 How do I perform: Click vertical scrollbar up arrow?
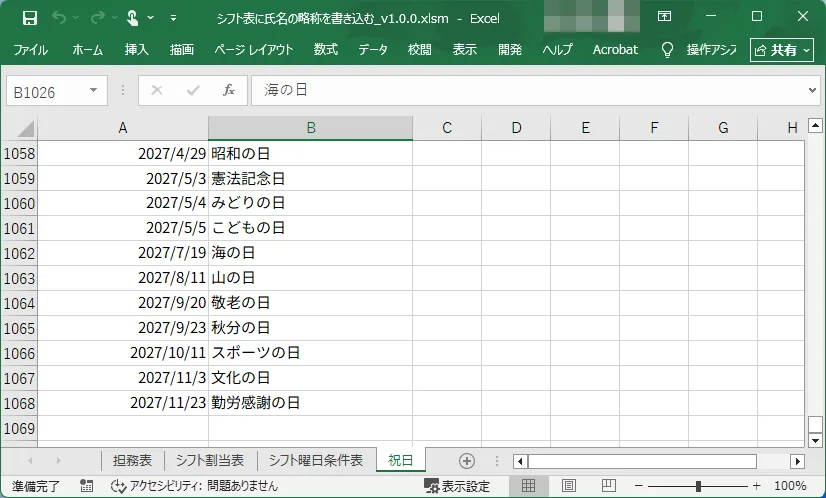(815, 125)
